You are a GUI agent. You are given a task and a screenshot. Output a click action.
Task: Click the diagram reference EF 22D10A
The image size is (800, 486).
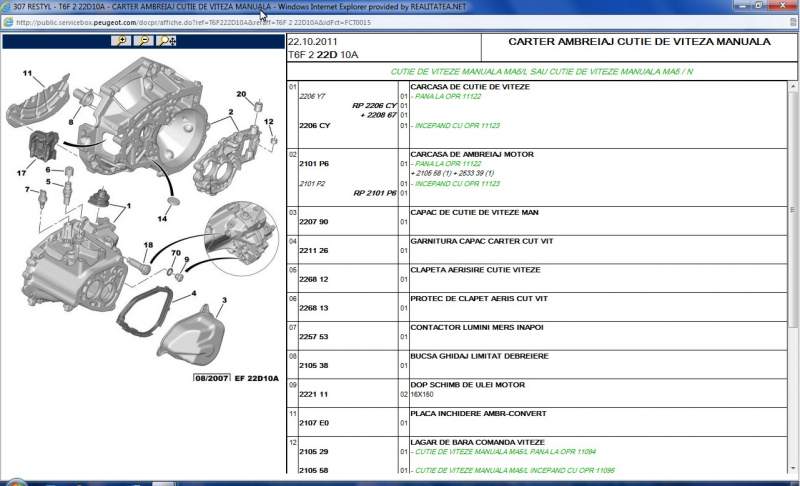[257, 378]
